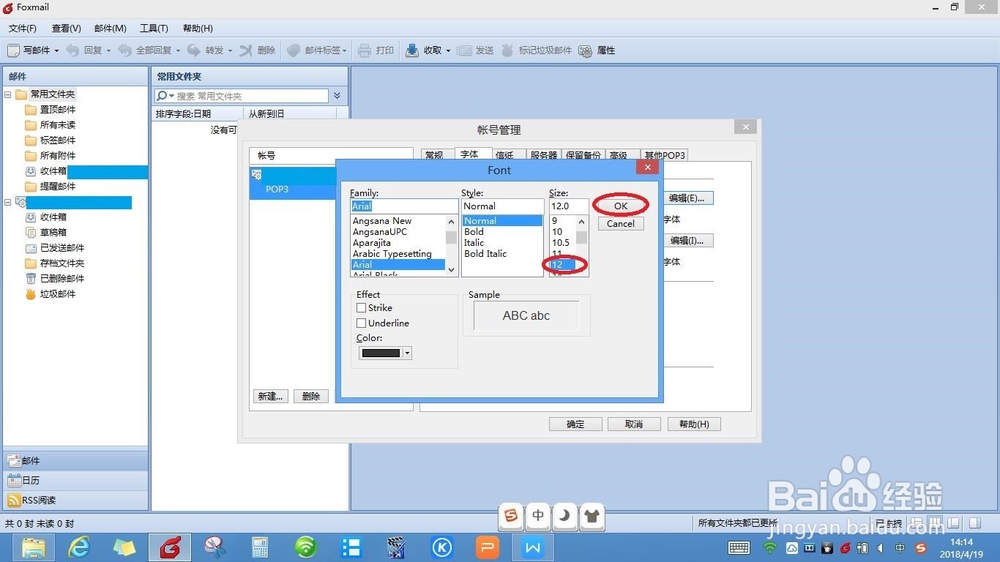The height and width of the screenshot is (562, 1000).
Task: Open the mail tag (邮件标签) dropdown arrow
Action: pyautogui.click(x=344, y=50)
